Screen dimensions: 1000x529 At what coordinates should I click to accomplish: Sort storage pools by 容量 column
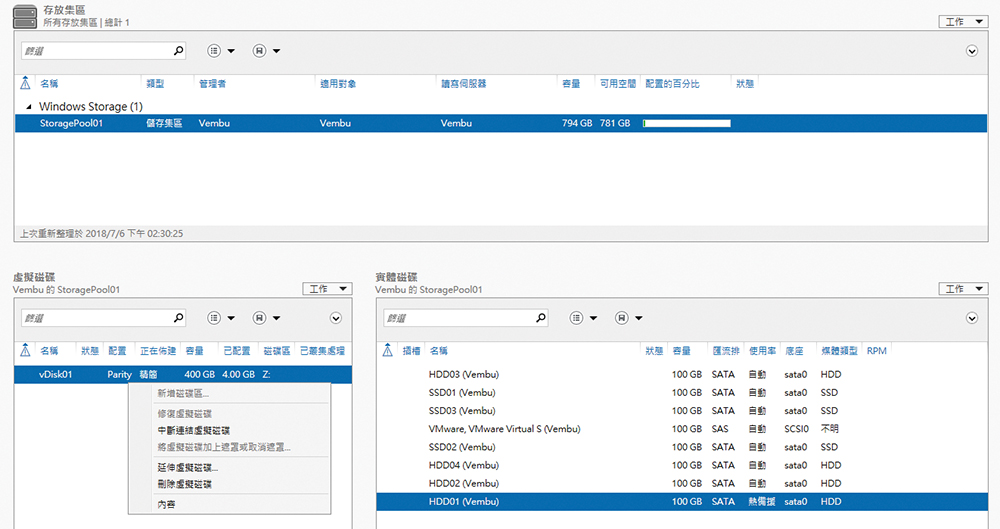(571, 84)
